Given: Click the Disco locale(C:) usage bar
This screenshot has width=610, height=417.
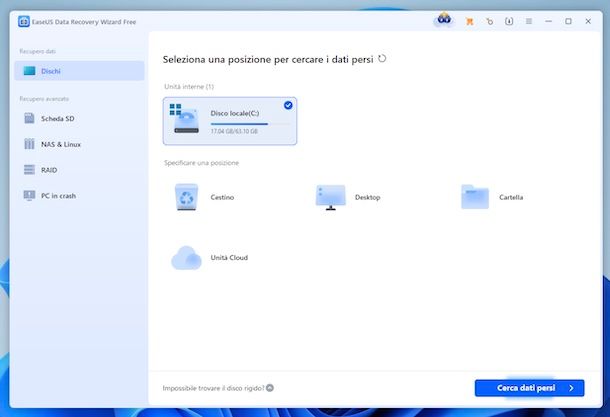Looking at the screenshot, I should (250, 124).
